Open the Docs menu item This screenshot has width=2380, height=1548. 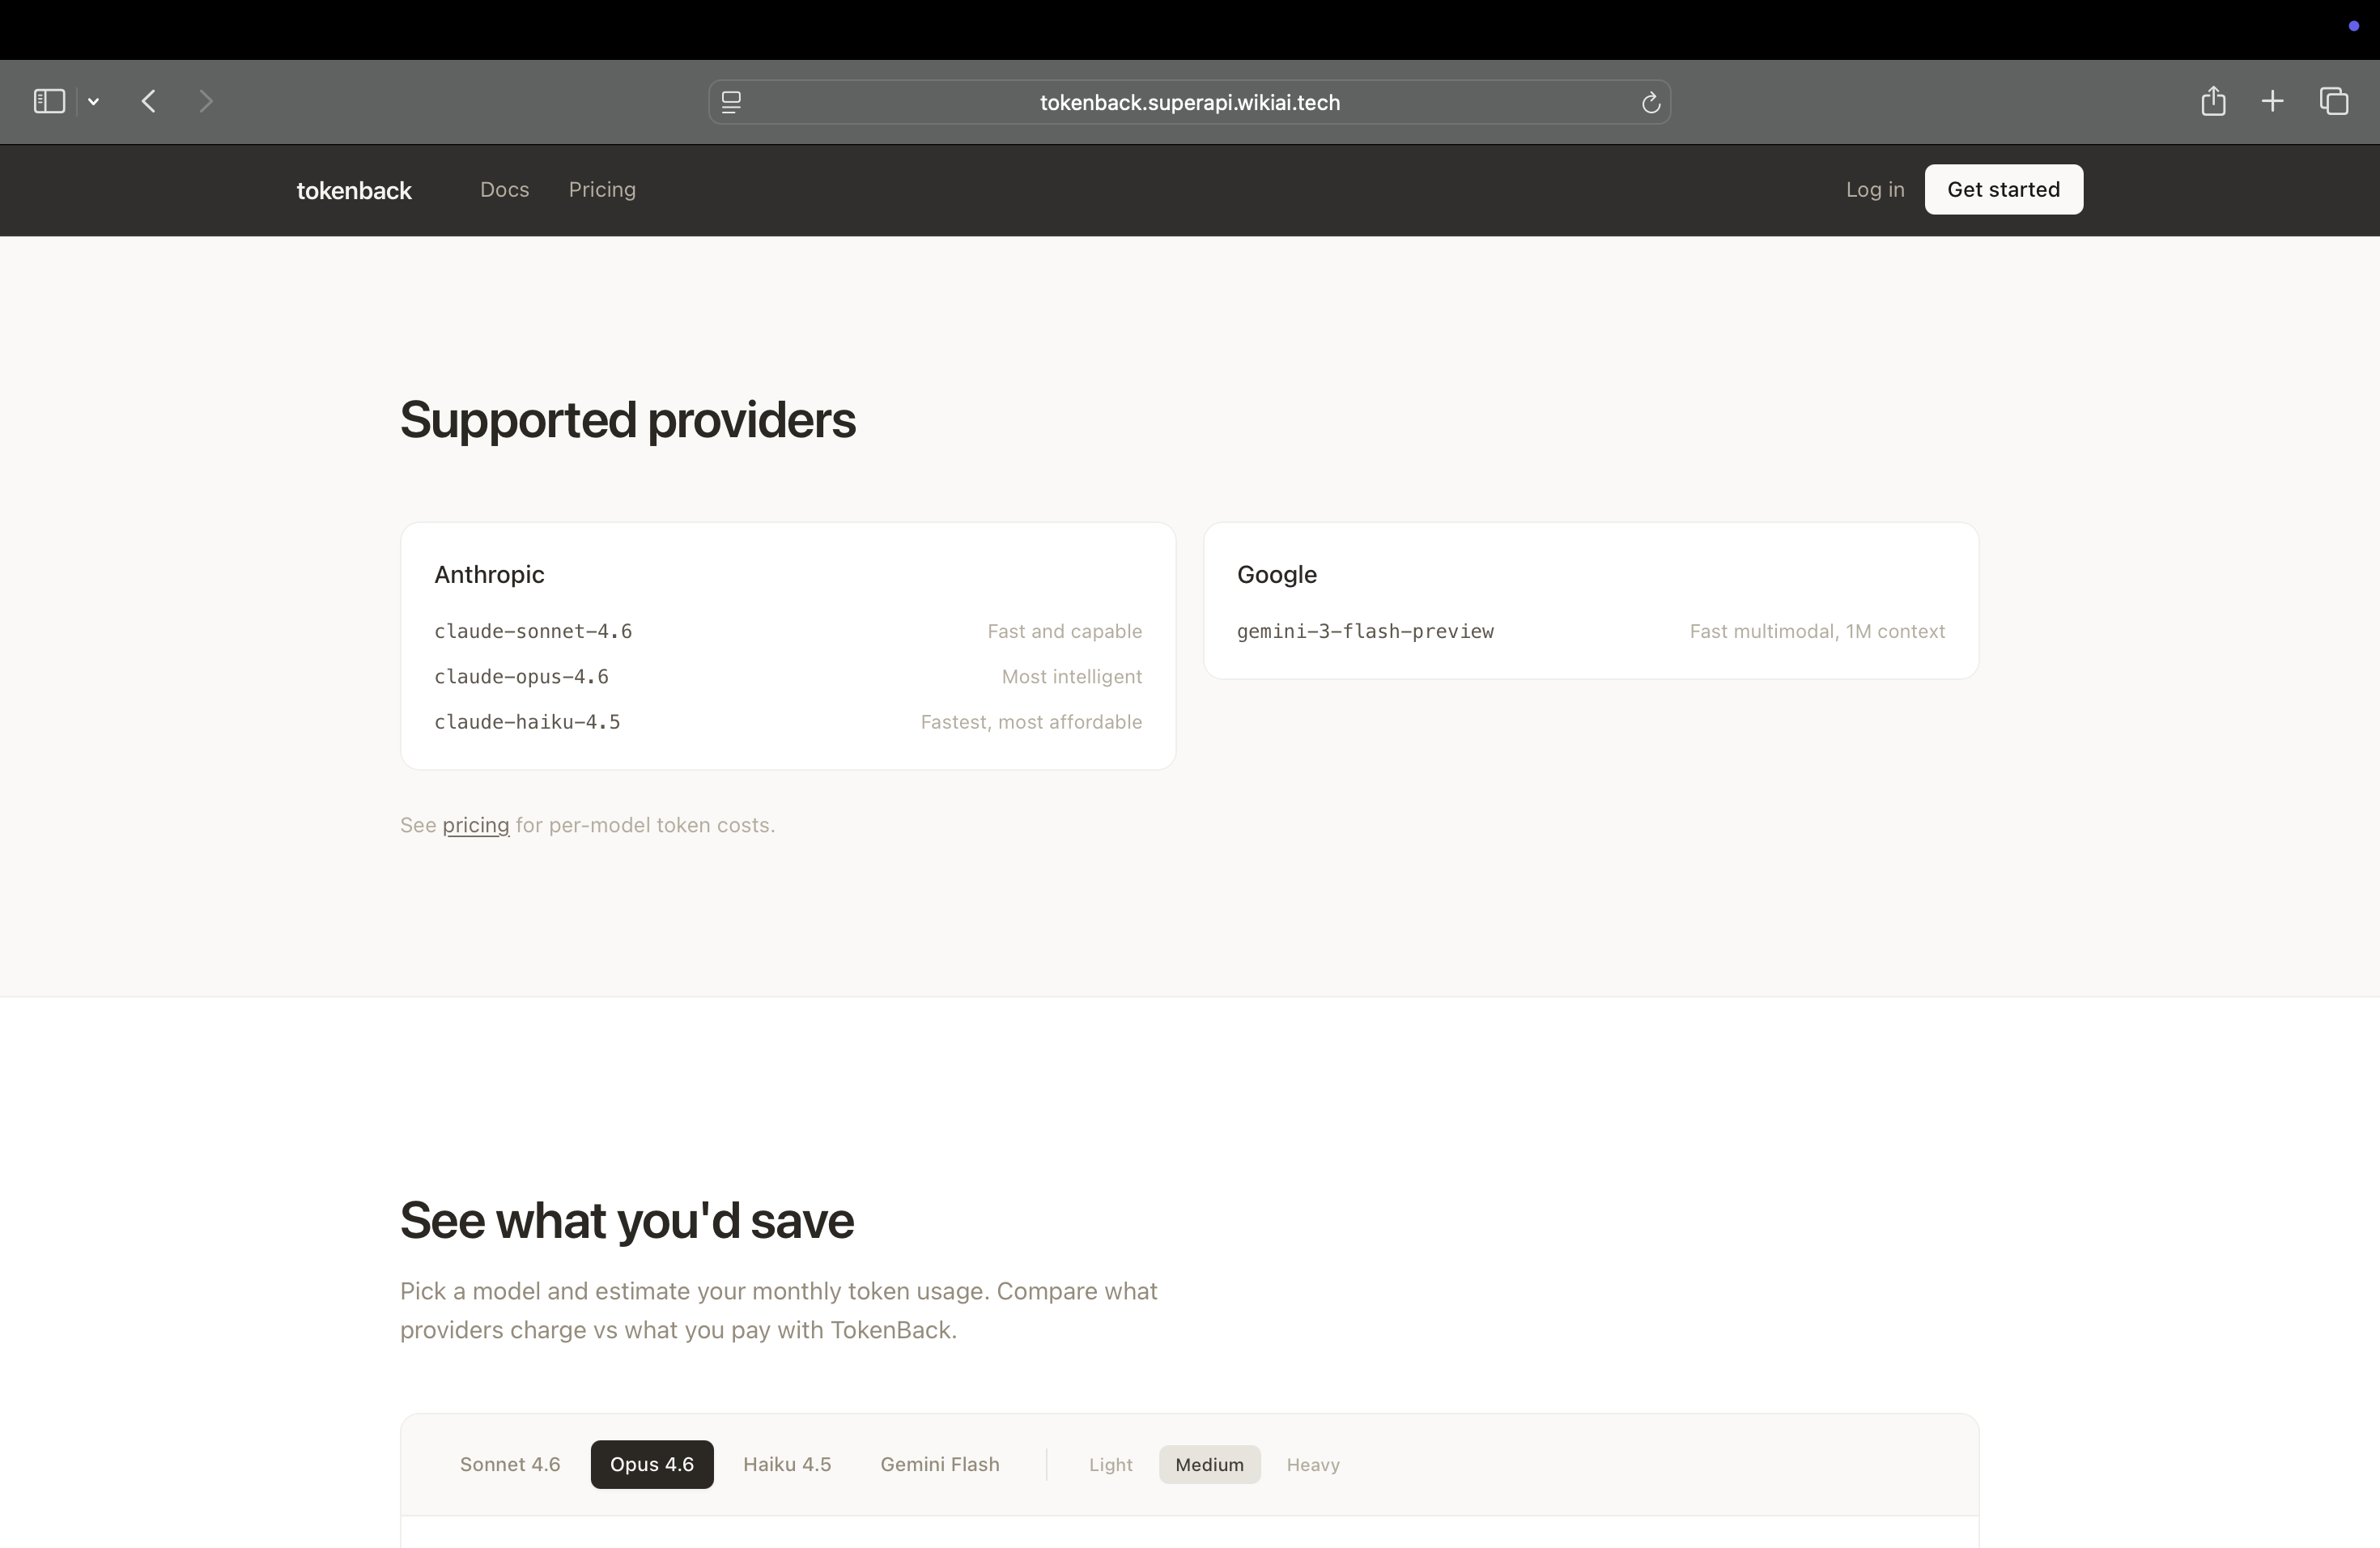click(504, 189)
